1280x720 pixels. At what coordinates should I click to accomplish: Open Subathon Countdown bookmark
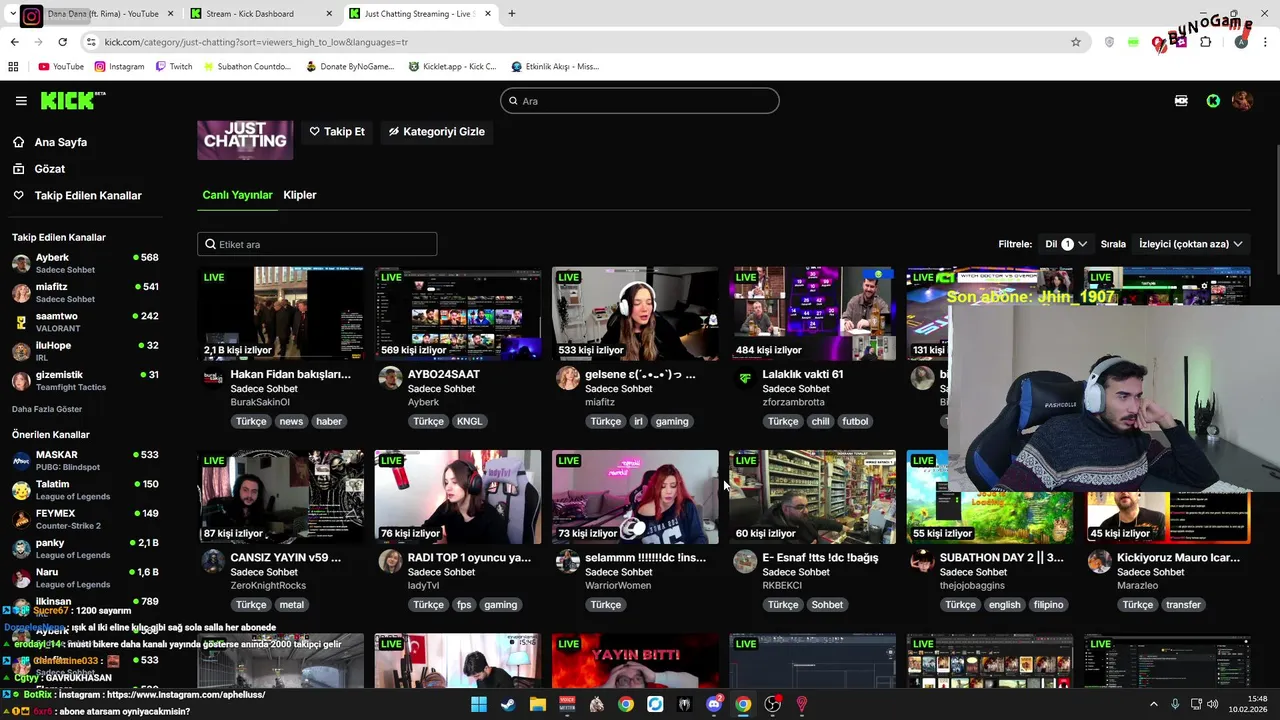246,67
